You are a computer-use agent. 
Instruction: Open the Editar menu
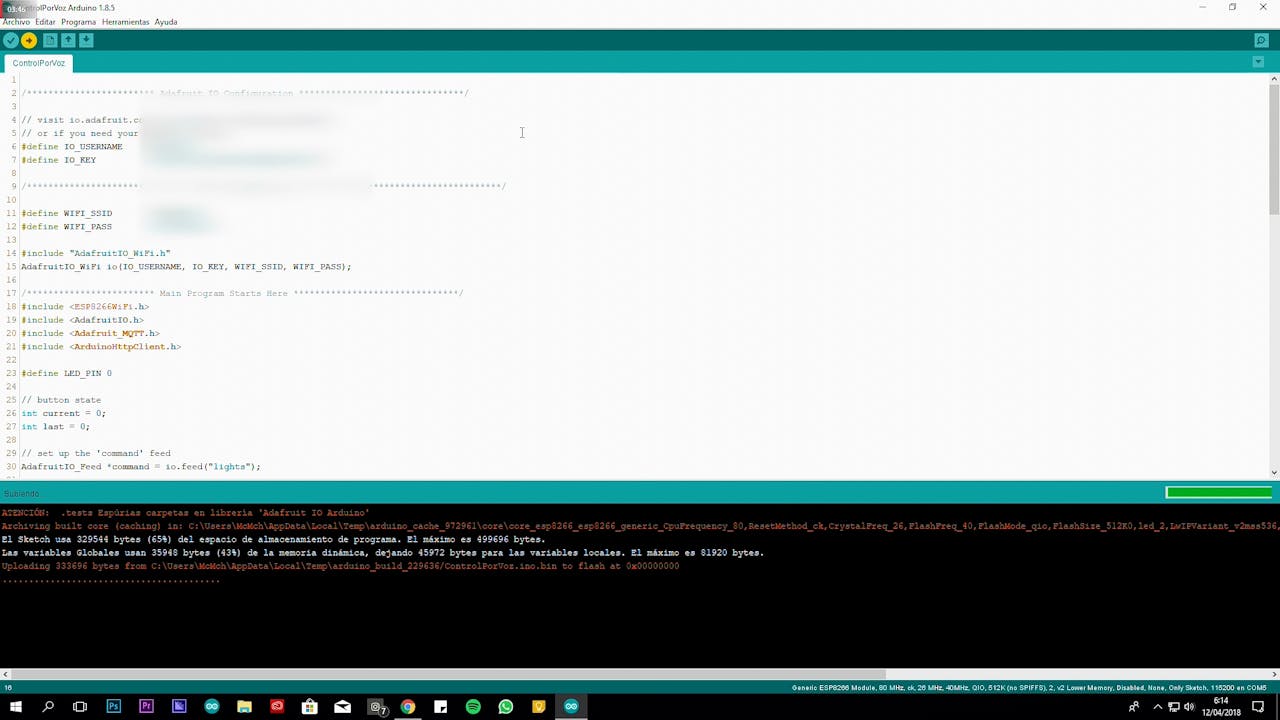click(45, 22)
